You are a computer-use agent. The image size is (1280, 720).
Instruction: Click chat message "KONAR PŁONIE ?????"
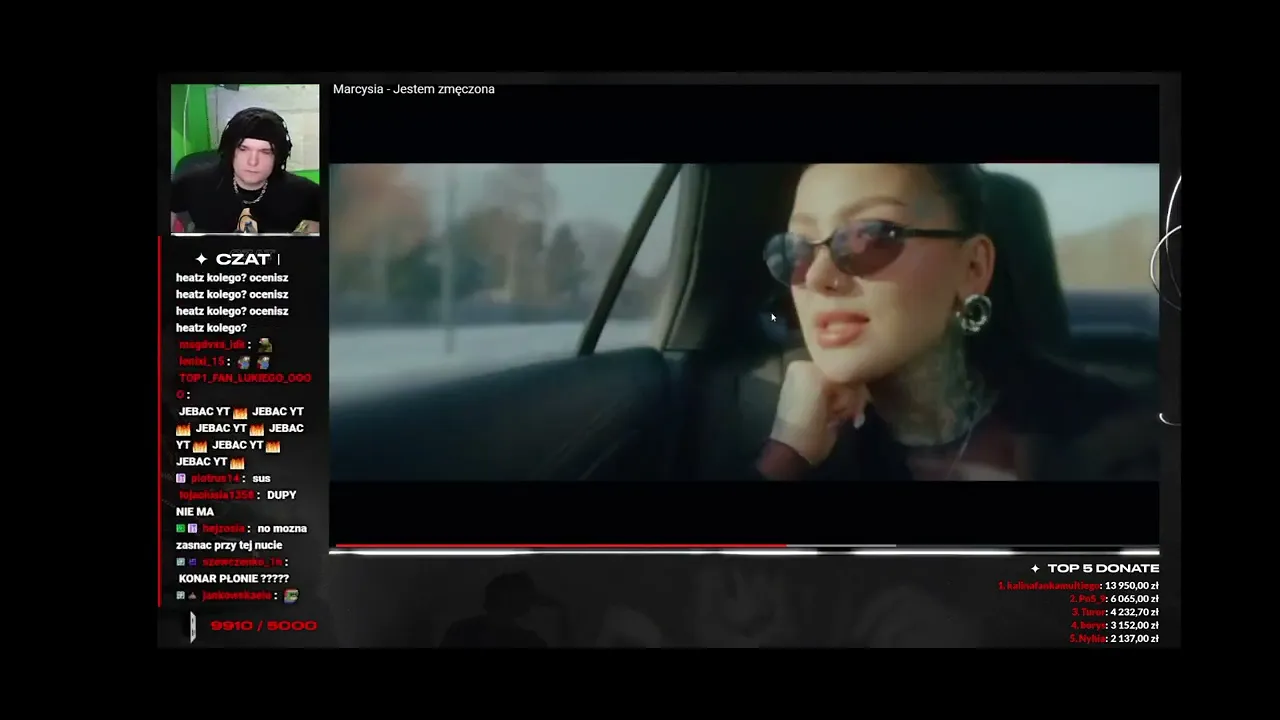coord(234,578)
